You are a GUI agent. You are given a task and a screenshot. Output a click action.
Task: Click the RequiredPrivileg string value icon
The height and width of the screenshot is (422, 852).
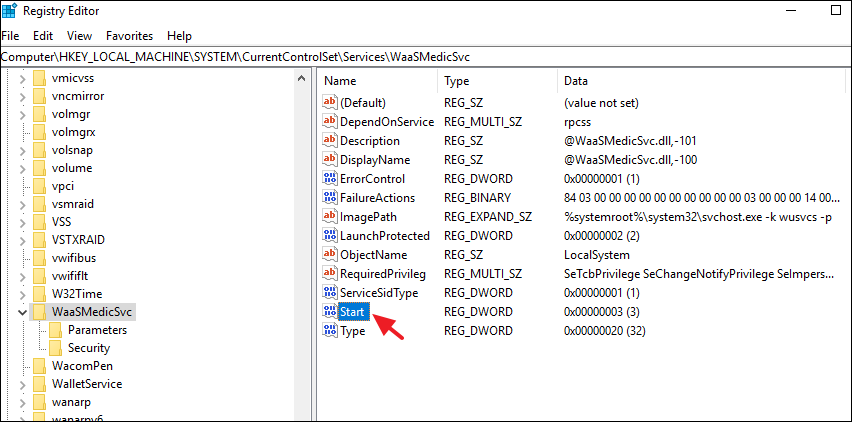(x=330, y=274)
